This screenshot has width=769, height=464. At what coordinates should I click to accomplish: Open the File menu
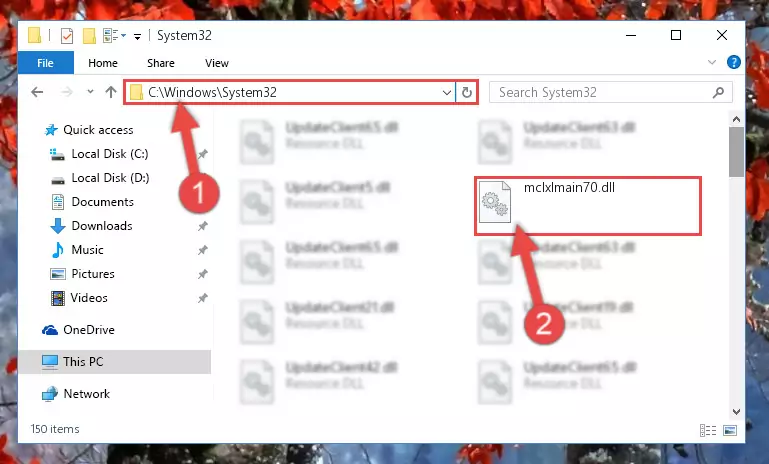[x=46, y=63]
